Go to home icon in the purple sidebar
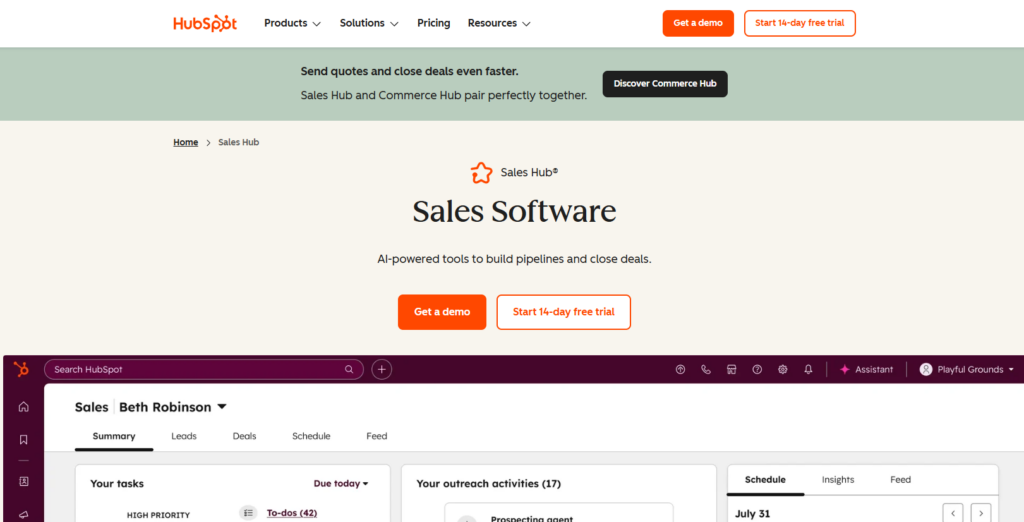This screenshot has height=522, width=1024. (x=24, y=407)
